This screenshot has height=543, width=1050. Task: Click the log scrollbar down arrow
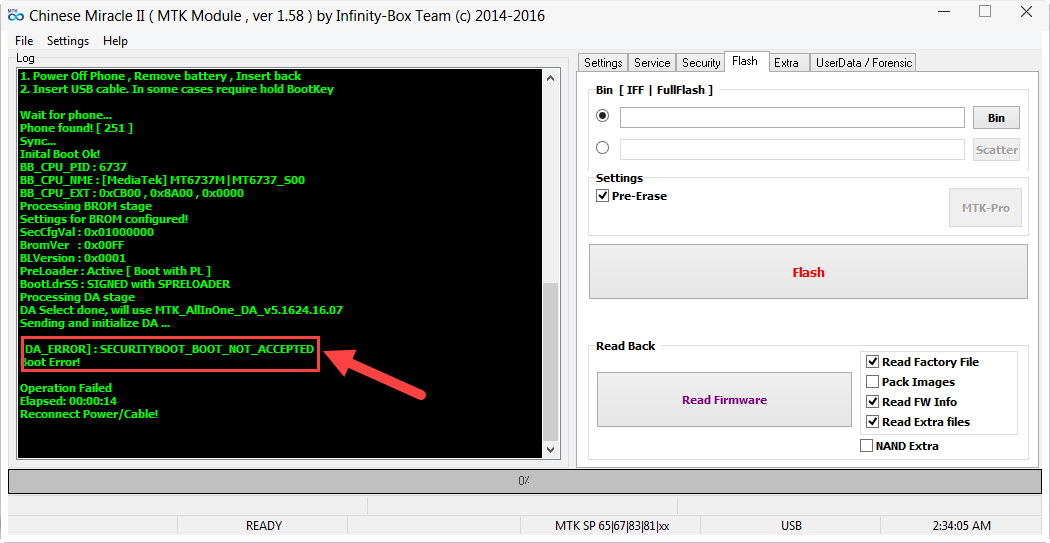point(550,450)
